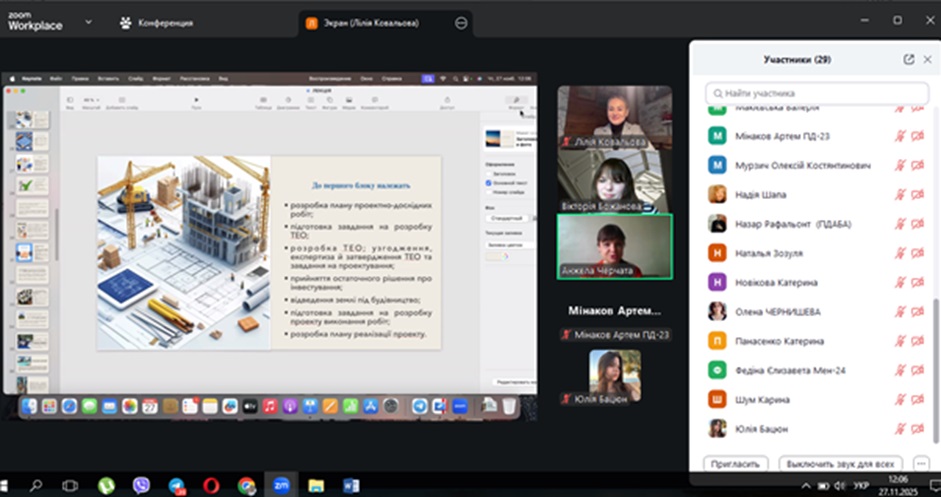941x497 pixels.
Task: Toggle video for Панасенко Катерина
Action: coord(916,341)
